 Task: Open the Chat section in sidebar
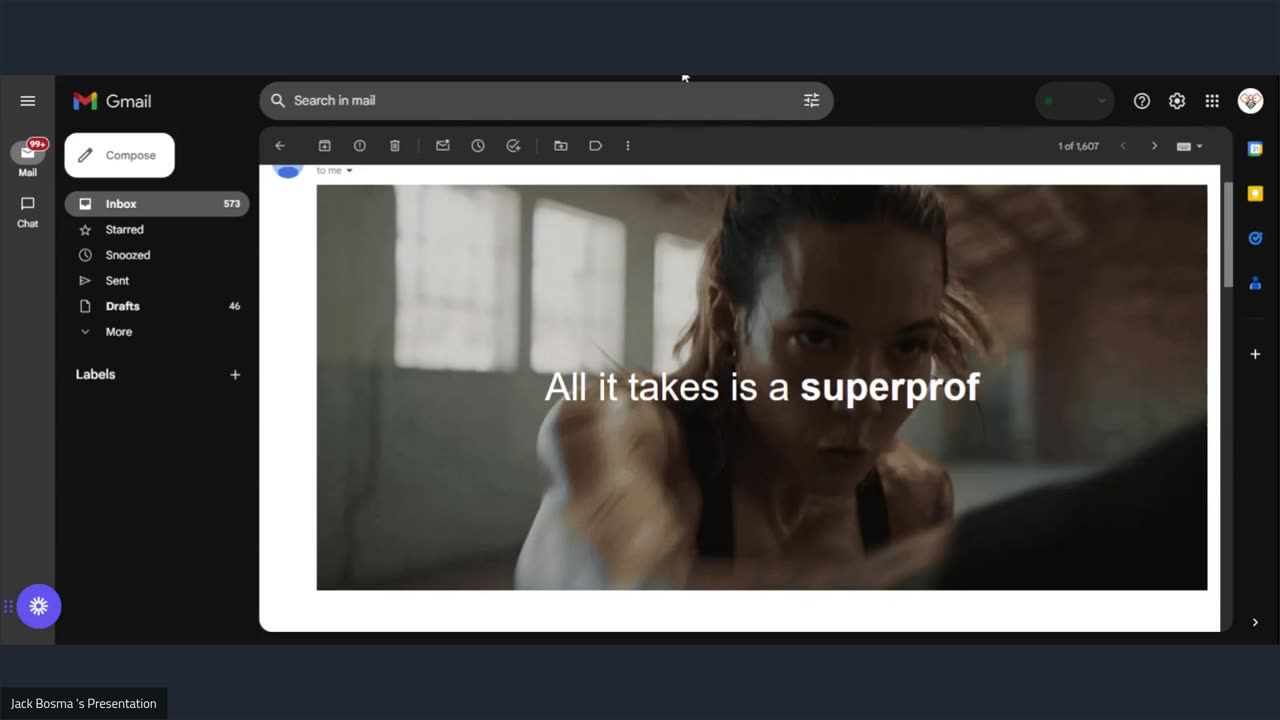click(28, 211)
